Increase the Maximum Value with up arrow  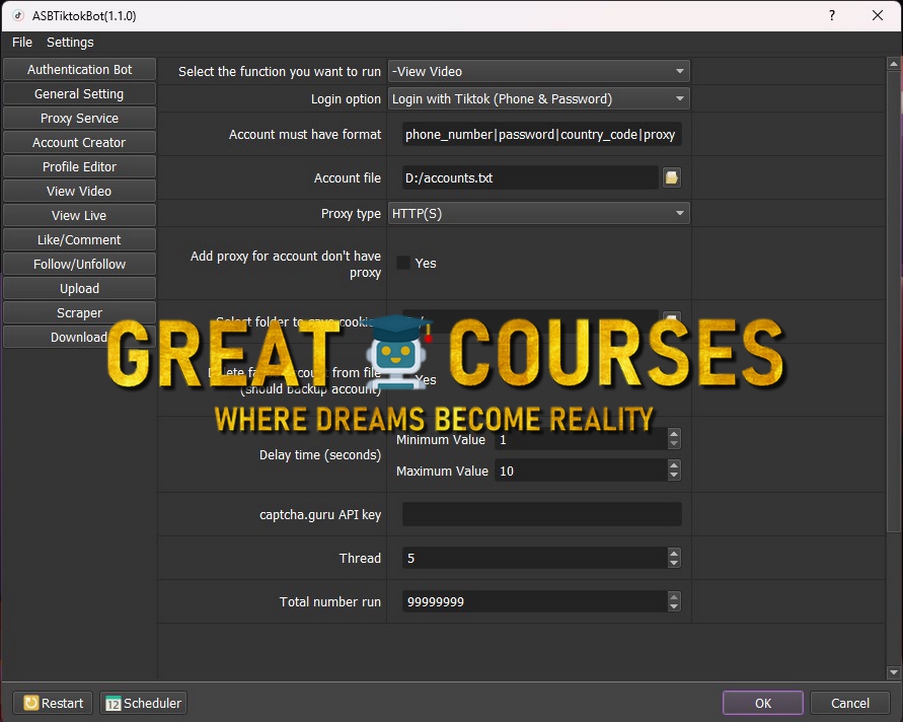674,465
